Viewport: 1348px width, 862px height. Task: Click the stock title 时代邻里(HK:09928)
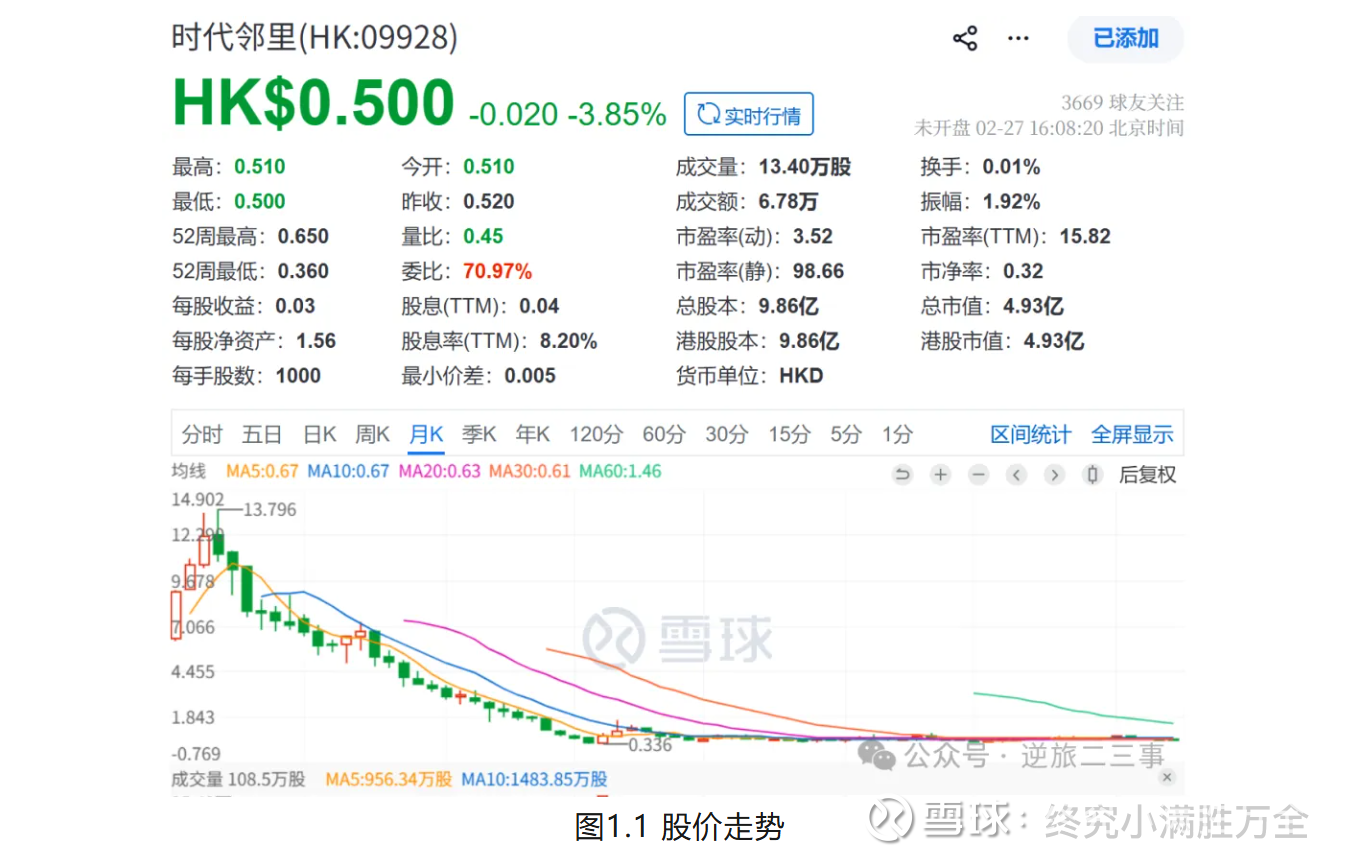[x=315, y=38]
